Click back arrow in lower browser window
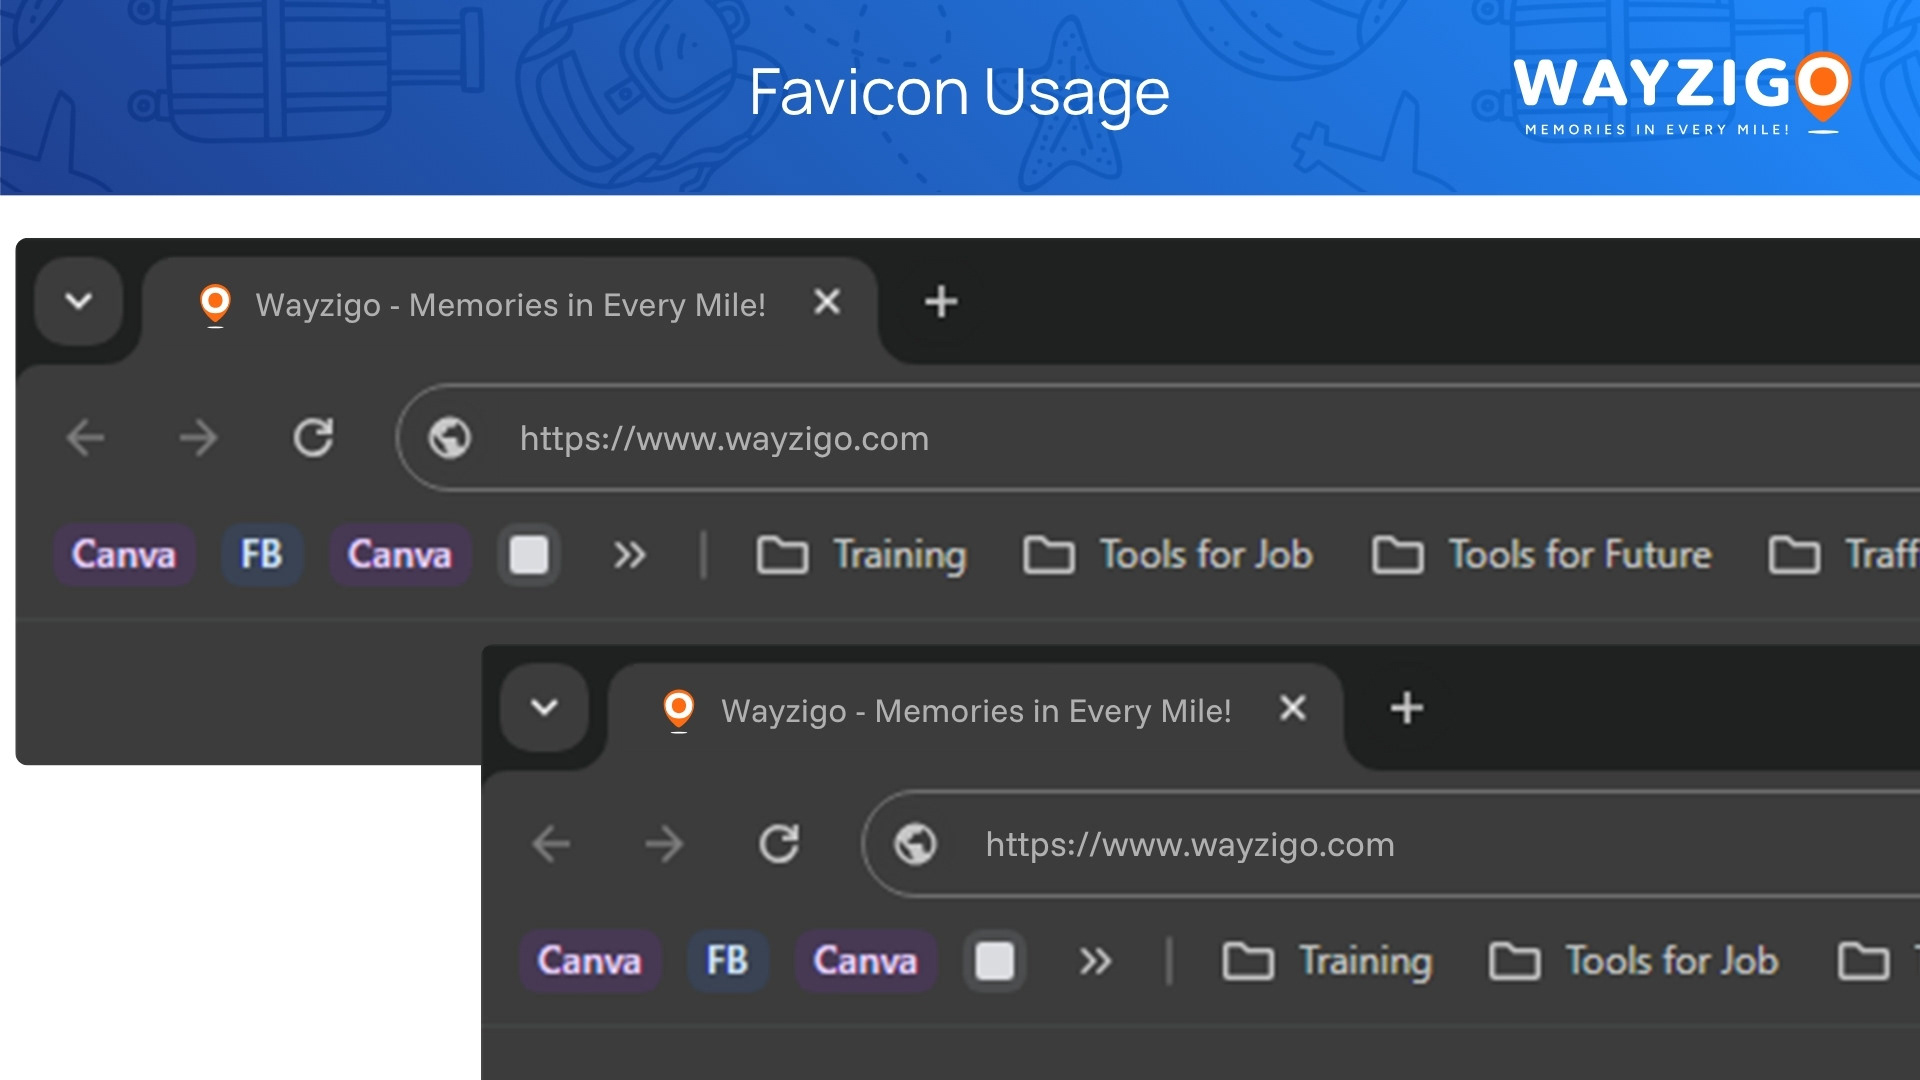Viewport: 1920px width, 1080px height. pyautogui.click(x=551, y=844)
